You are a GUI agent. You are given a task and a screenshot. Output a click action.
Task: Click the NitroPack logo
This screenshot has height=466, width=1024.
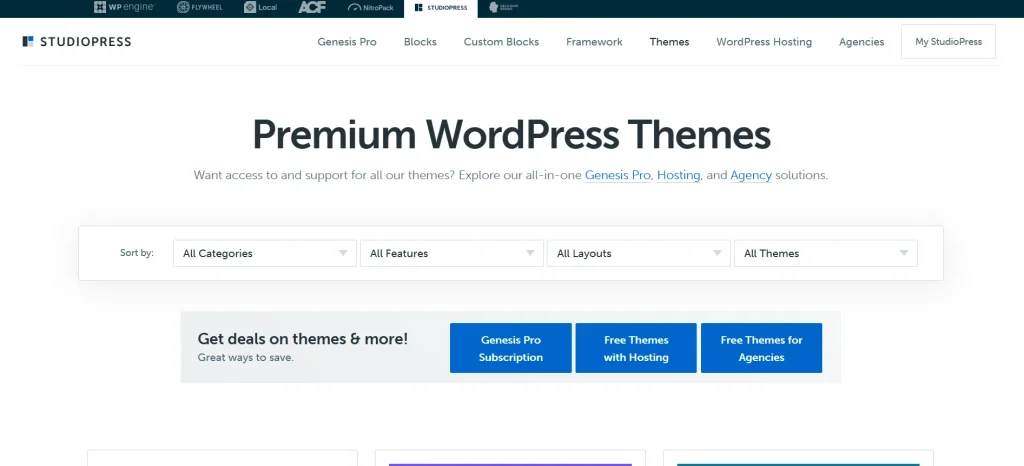[x=371, y=8]
